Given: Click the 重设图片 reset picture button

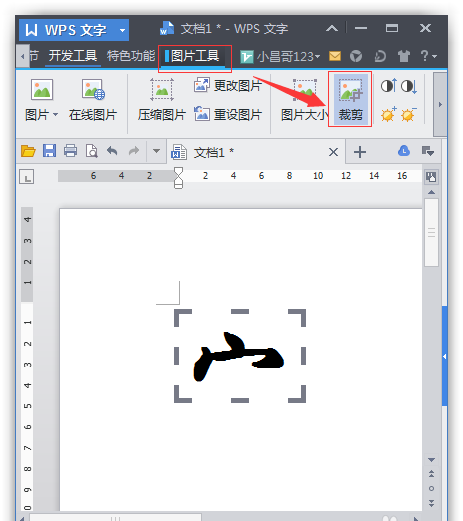Looking at the screenshot, I should pos(228,114).
